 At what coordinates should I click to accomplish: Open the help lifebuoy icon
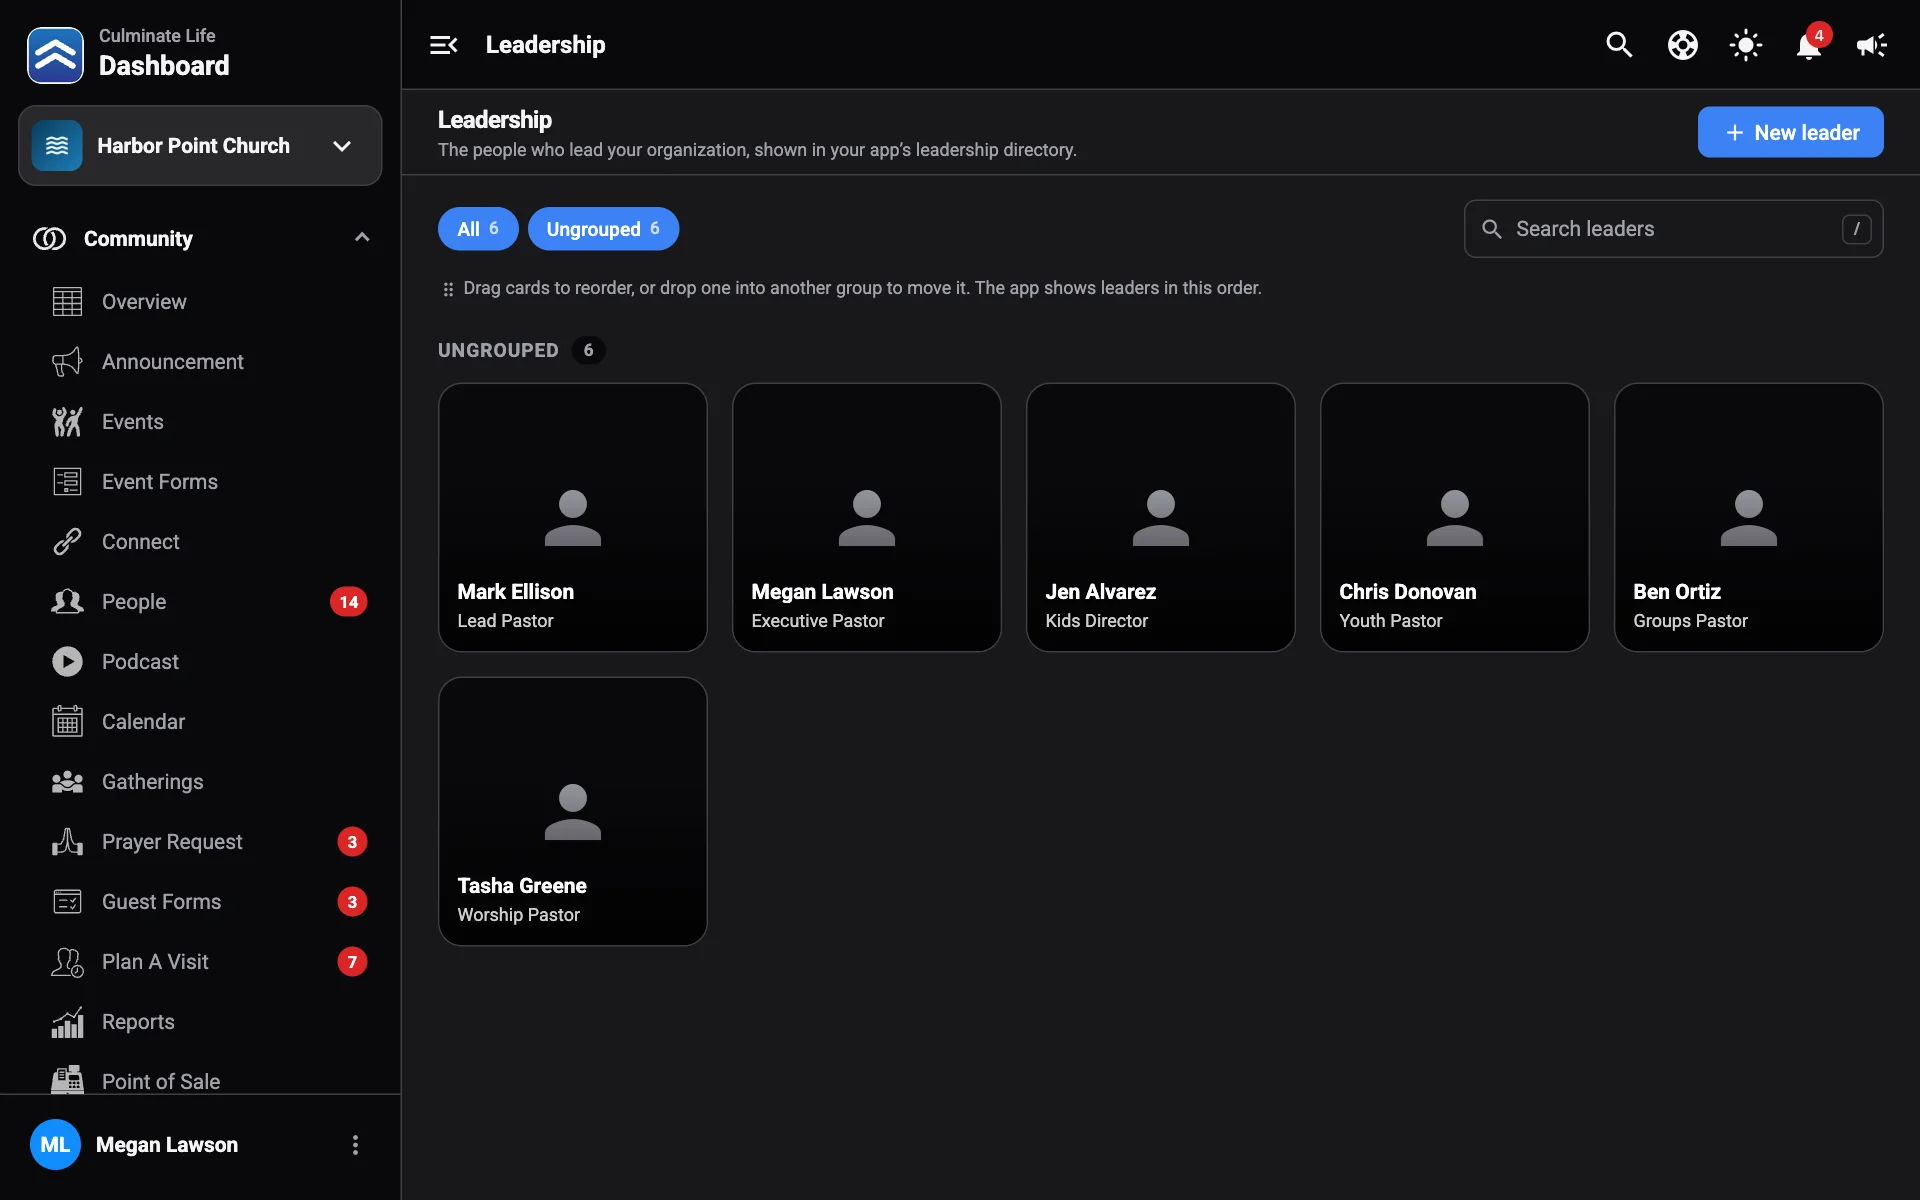[1682, 45]
